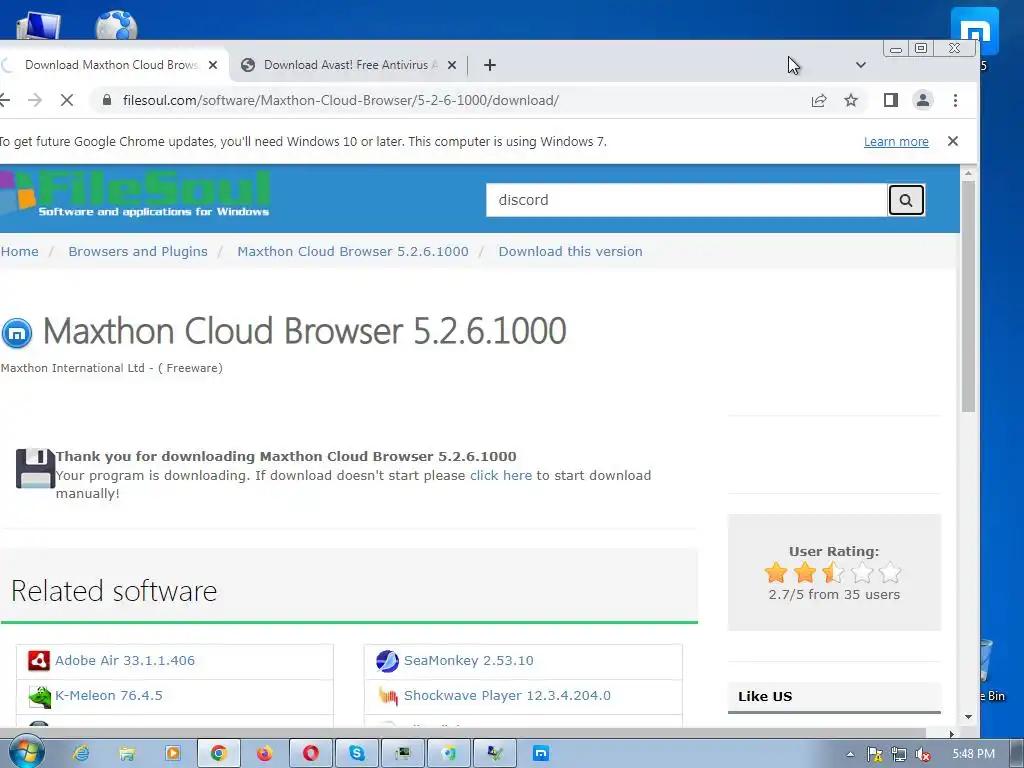
Task: Open Learn more about Chrome updates
Action: point(896,142)
